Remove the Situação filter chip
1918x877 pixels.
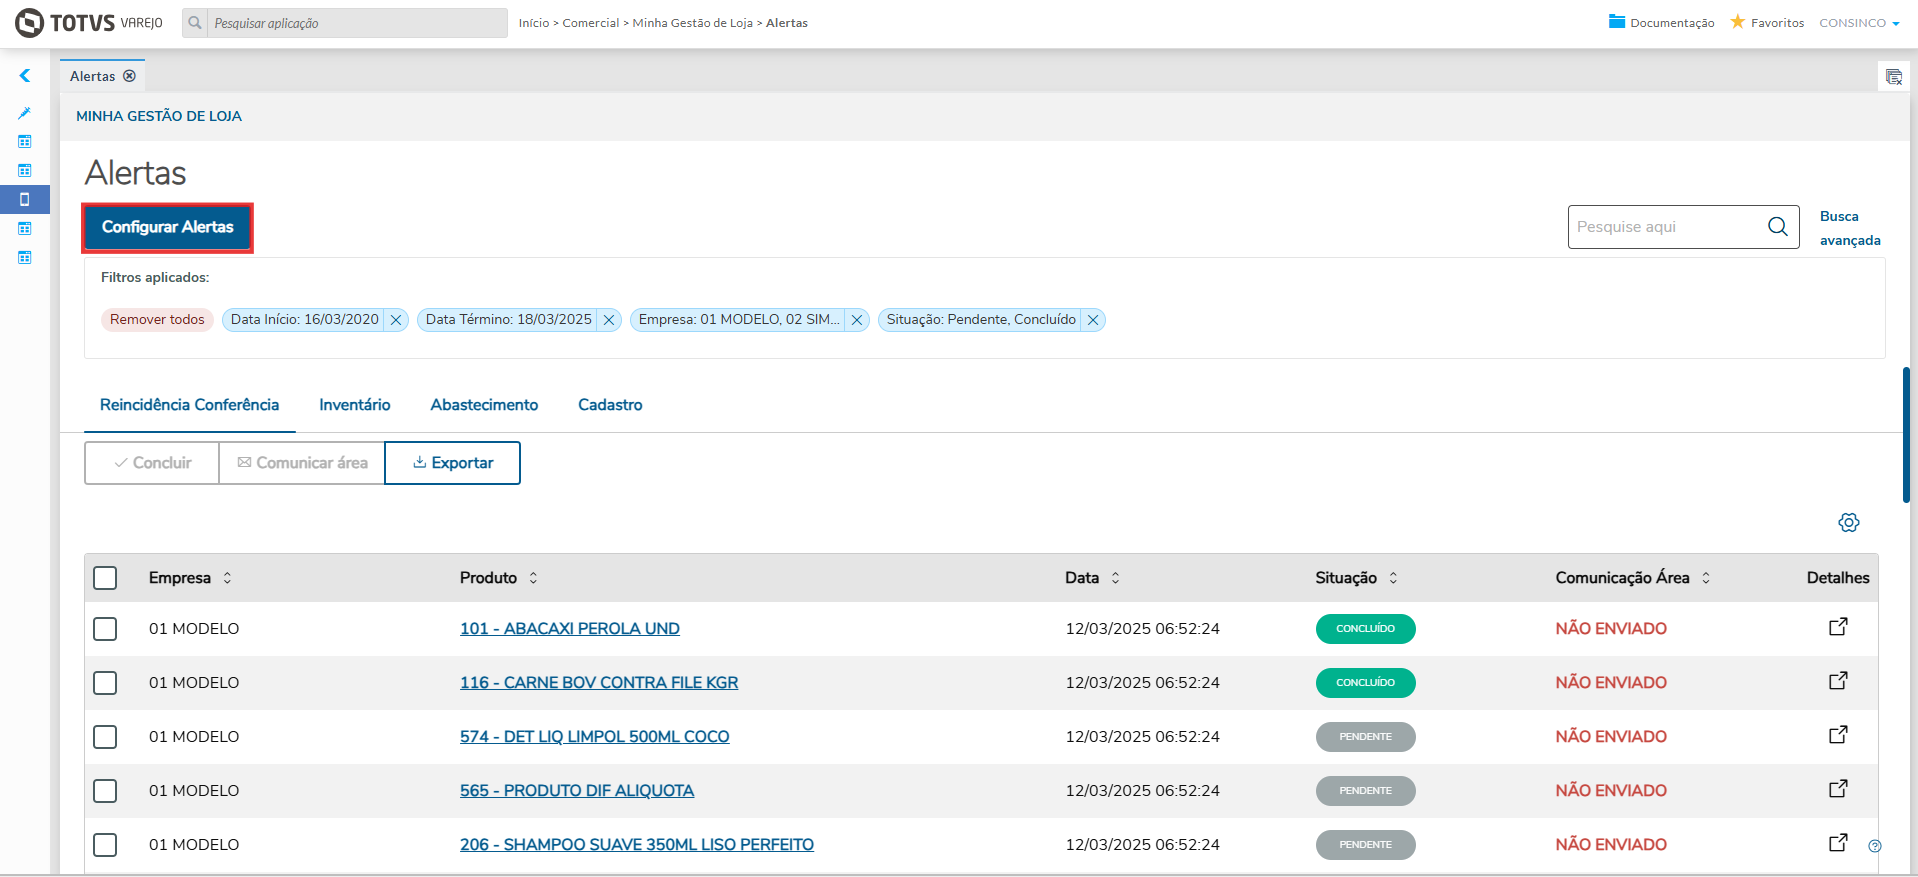coord(1093,320)
